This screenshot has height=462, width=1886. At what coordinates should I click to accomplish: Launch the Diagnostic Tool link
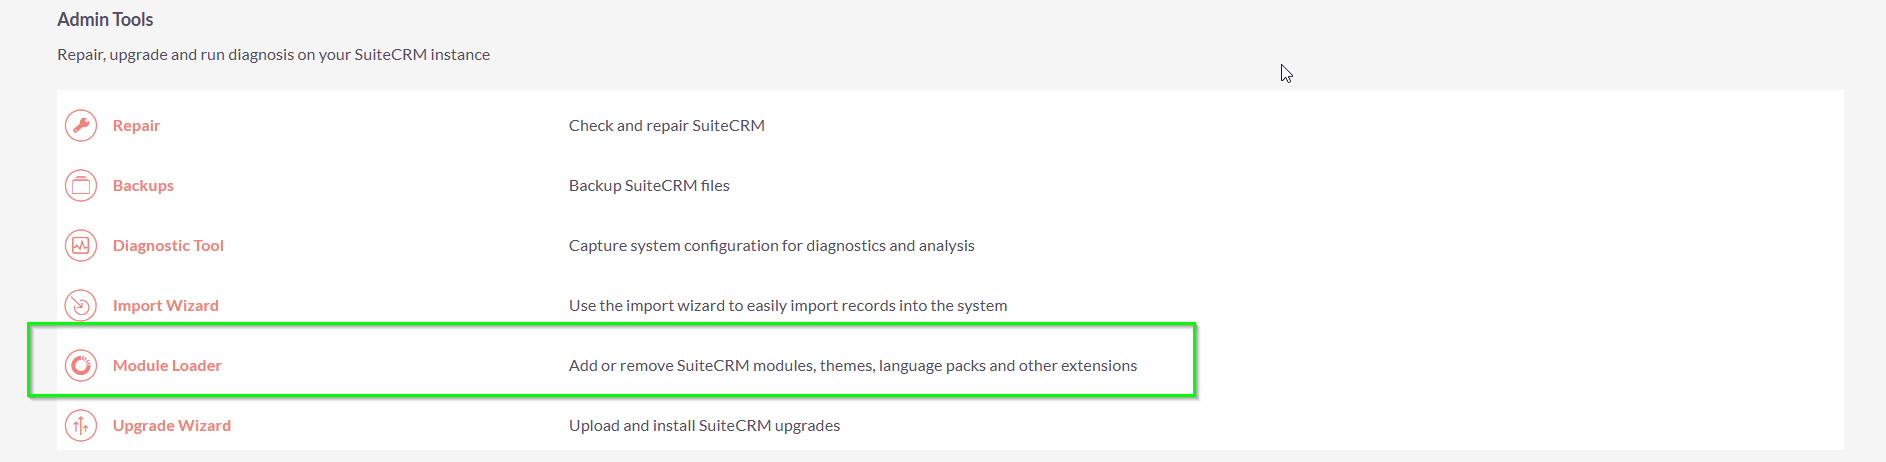(168, 246)
